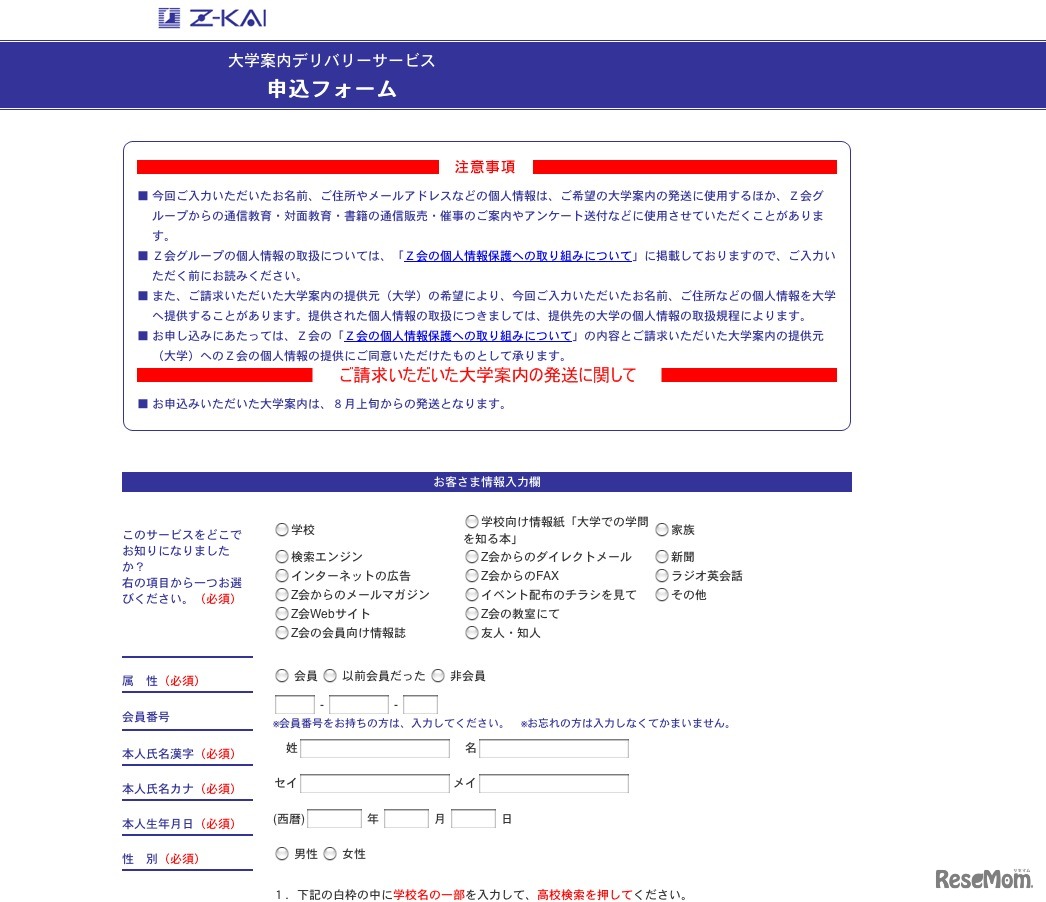Click 大学案内デリバリーサービス banner text
Image resolution: width=1046 pixels, height=902 pixels.
[332, 61]
